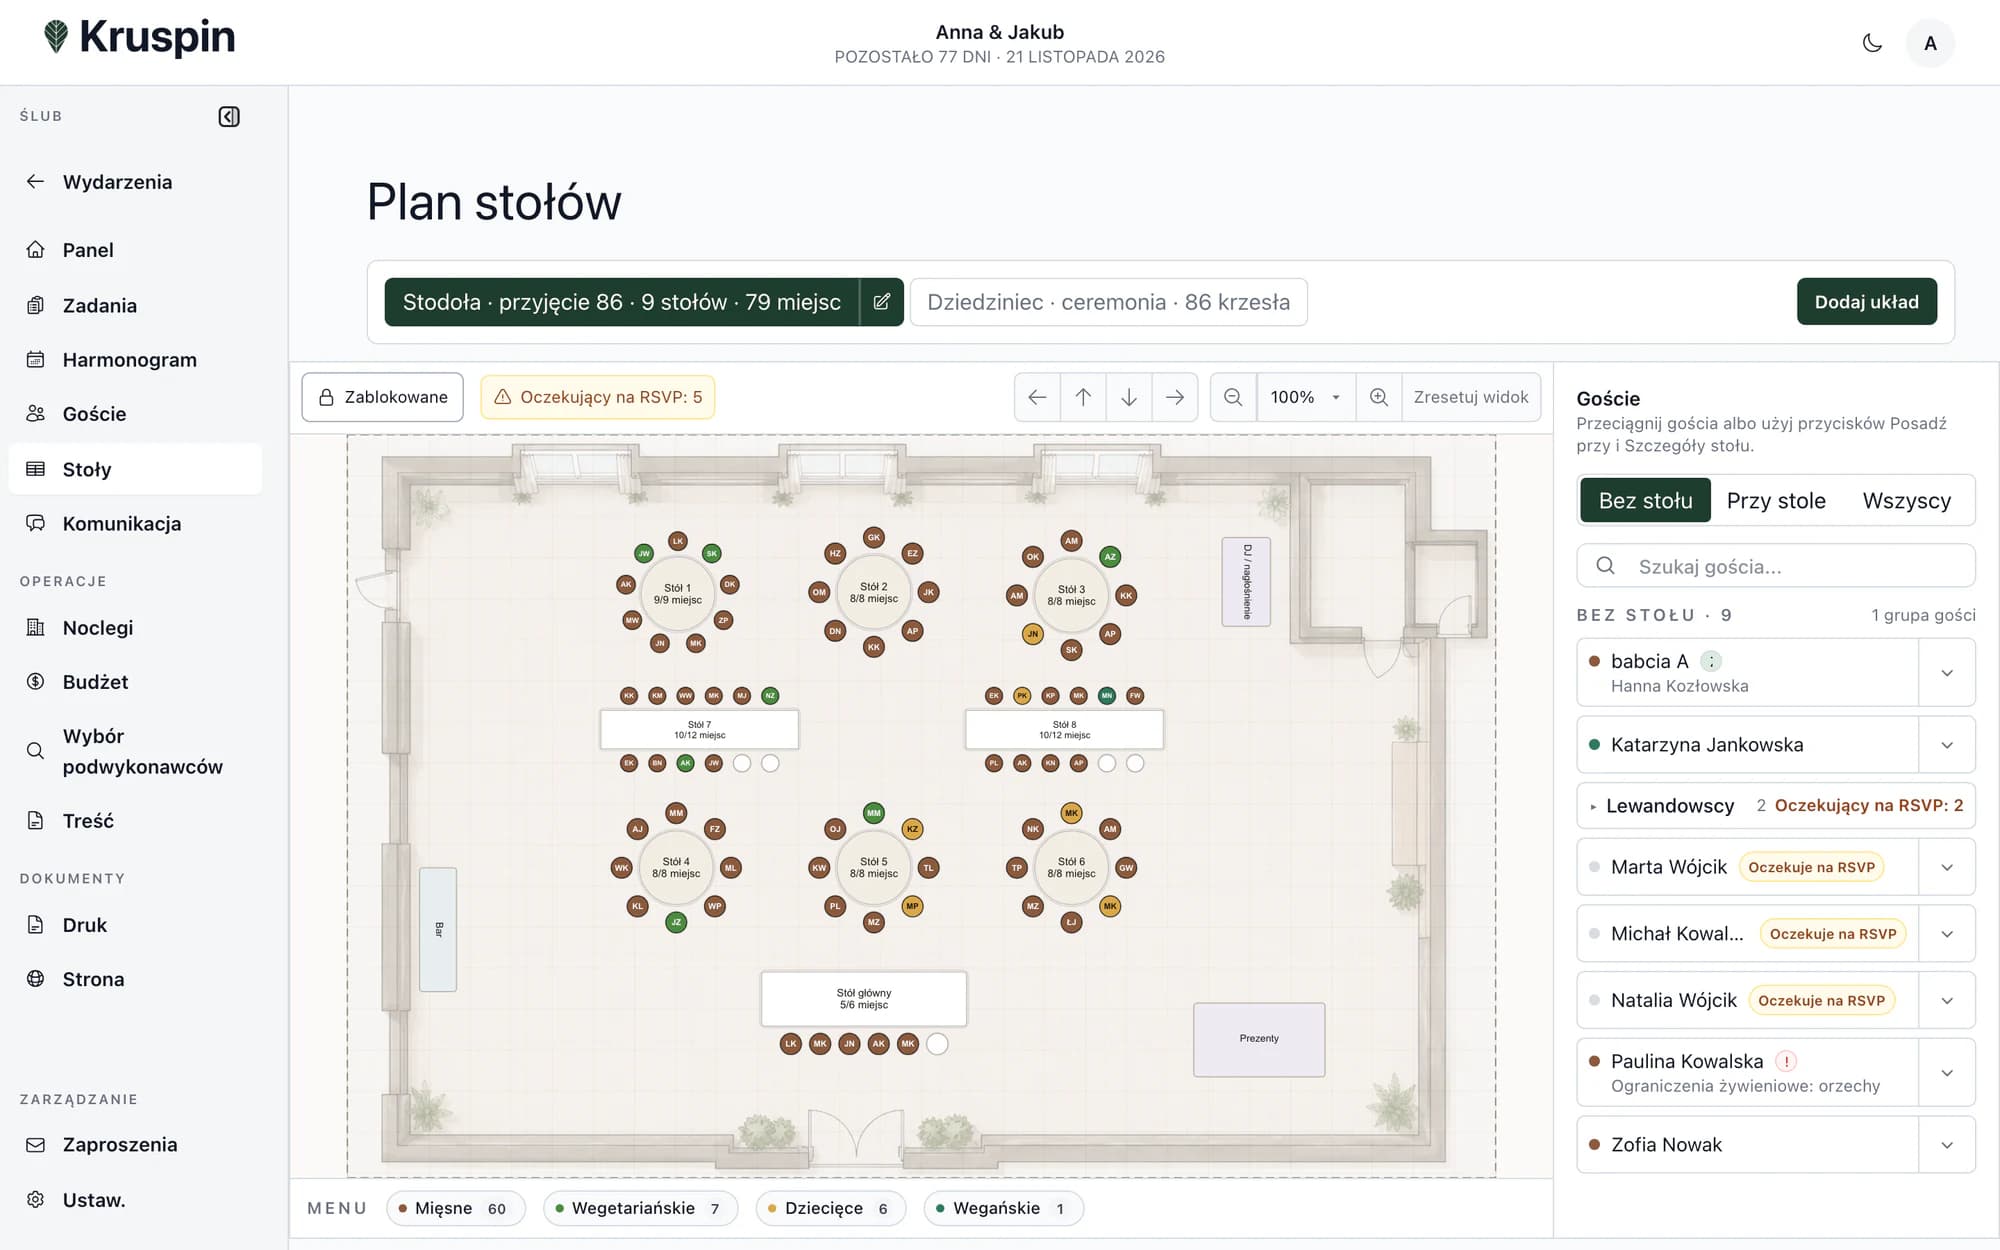Toggle Wegańskie menu filter chip
This screenshot has height=1250, width=2000.
[1003, 1208]
